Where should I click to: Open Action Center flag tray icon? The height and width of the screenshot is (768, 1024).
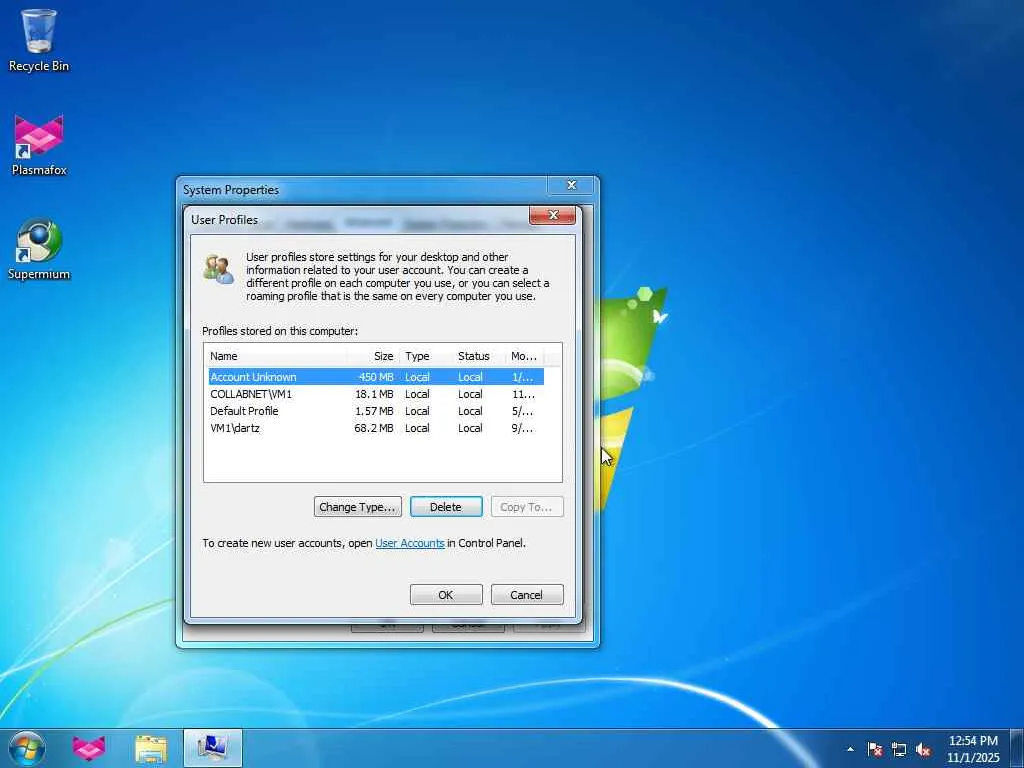(x=875, y=749)
